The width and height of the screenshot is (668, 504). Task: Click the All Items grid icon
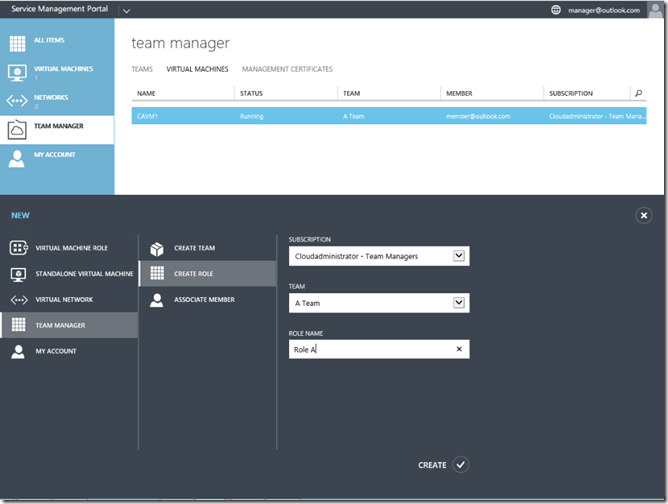(x=17, y=43)
